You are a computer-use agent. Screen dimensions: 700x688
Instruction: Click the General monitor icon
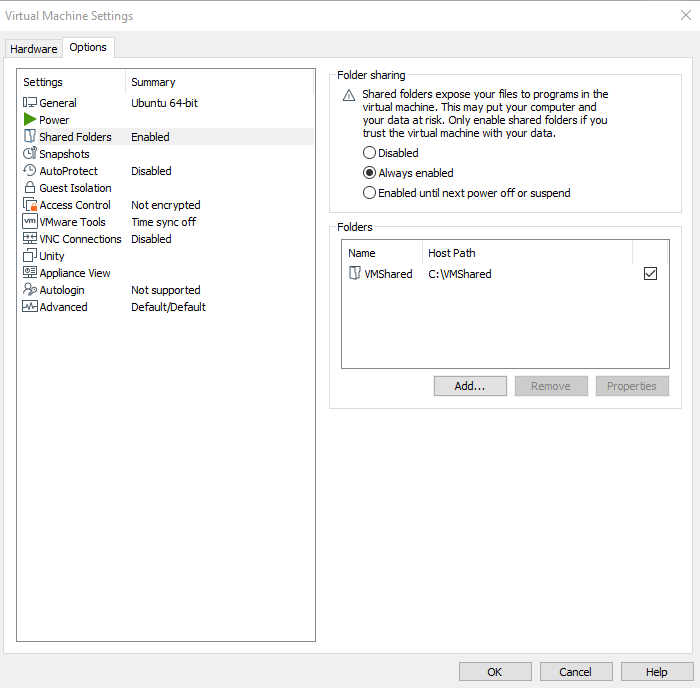(29, 103)
